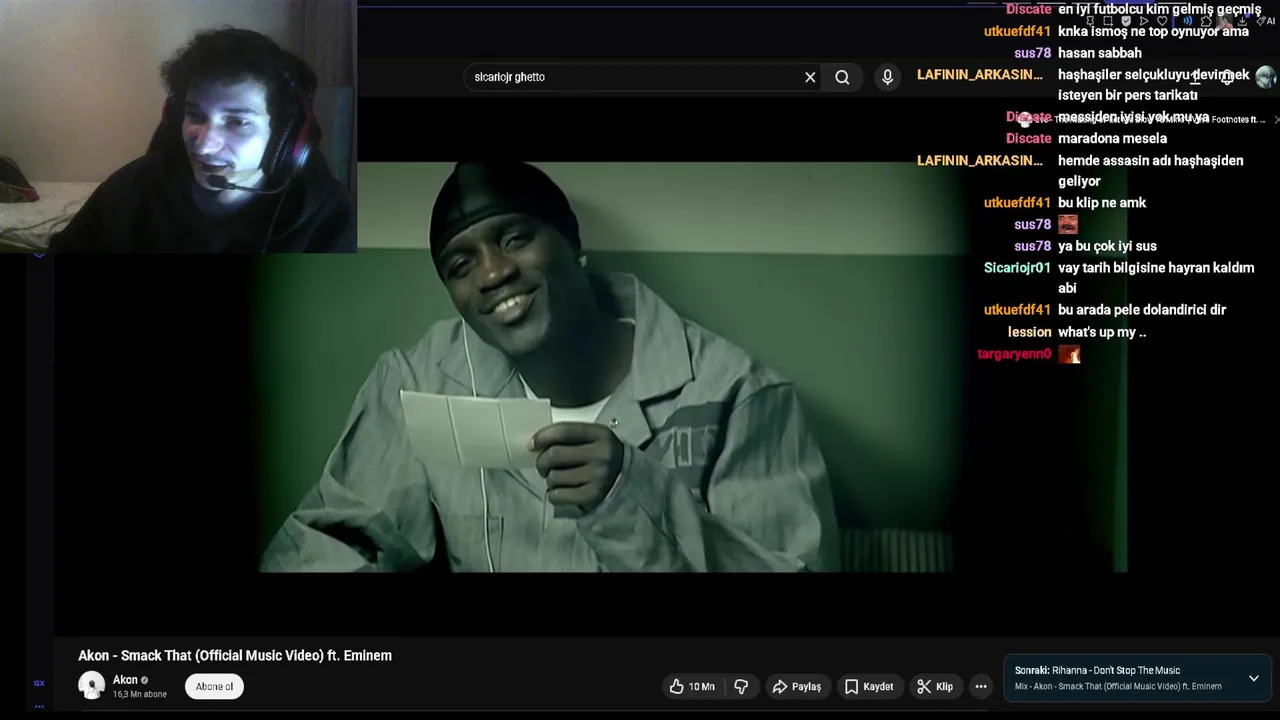Click LAFININ_ARKASIN beside 'haşhaşiler selçukluyu'
This screenshot has width=1280, height=720.
point(980,74)
